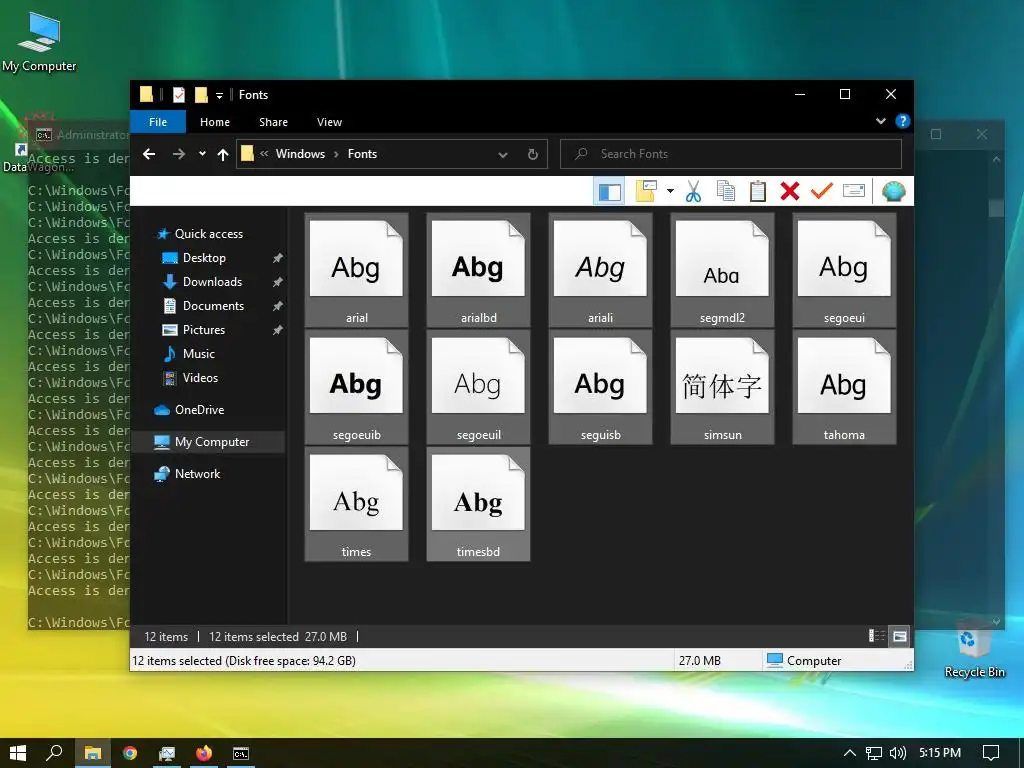This screenshot has height=768, width=1024.
Task: Click the Search Fonts field
Action: (731, 154)
